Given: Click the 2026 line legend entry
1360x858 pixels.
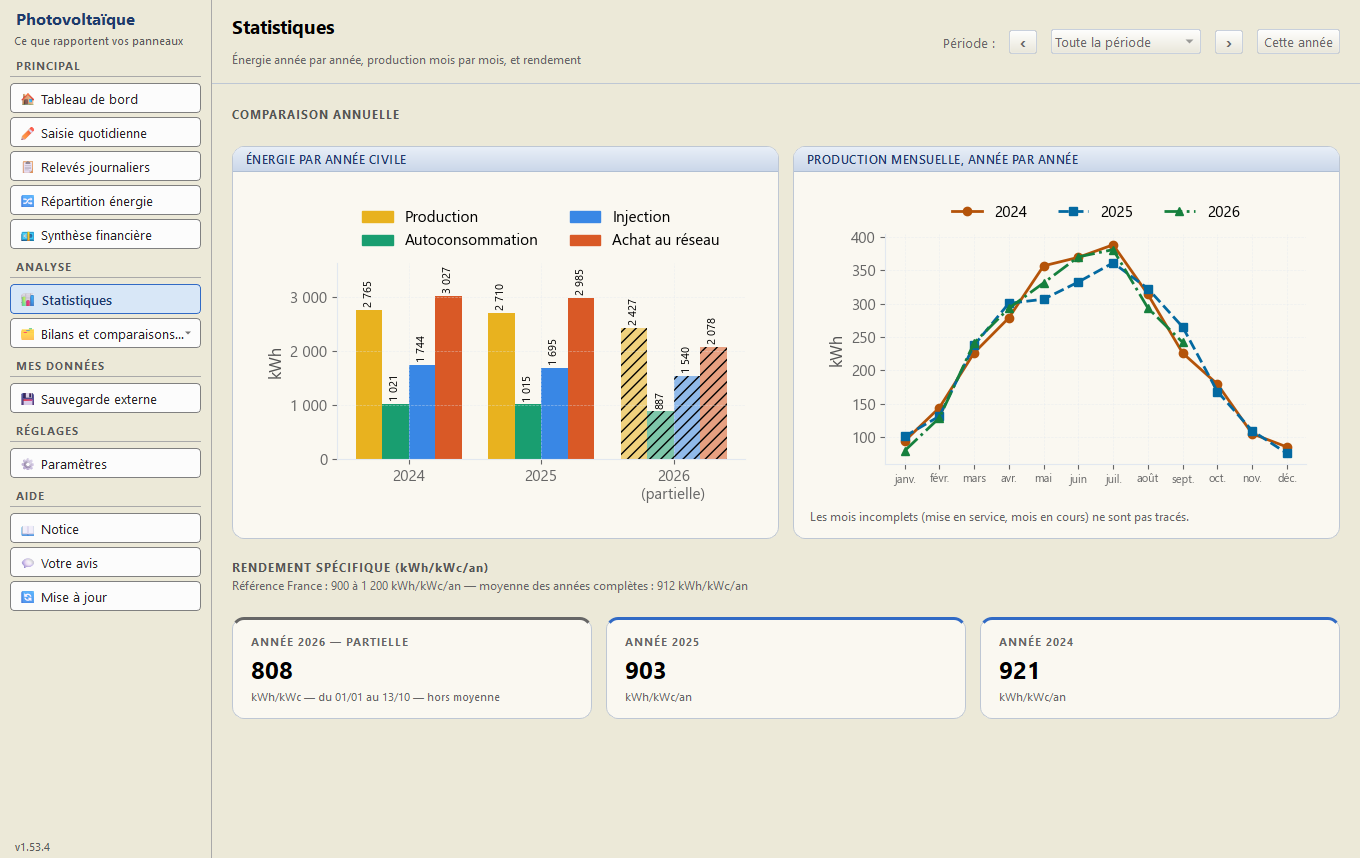Looking at the screenshot, I should click(x=1203, y=212).
